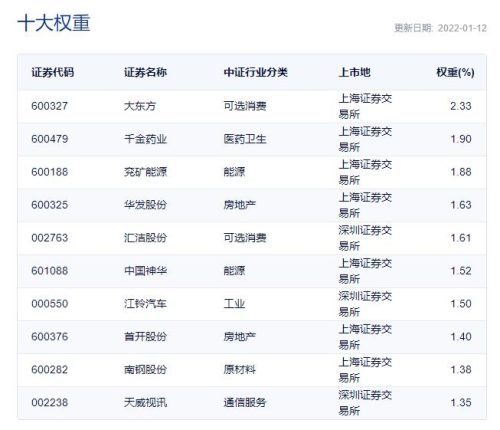Image resolution: width=500 pixels, height=430 pixels.
Task: Select security name 汇洁股份
Action: point(145,238)
